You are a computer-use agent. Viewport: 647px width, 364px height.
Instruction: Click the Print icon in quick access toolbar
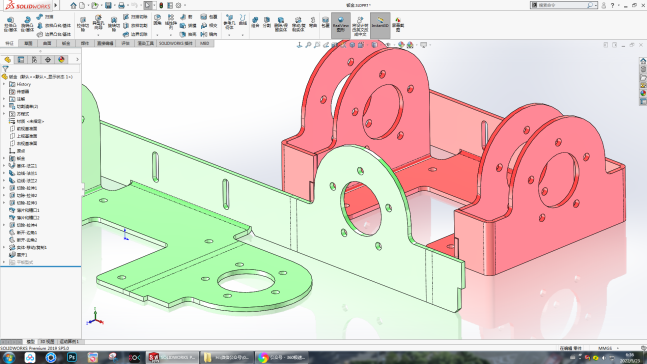pyautogui.click(x=121, y=5)
